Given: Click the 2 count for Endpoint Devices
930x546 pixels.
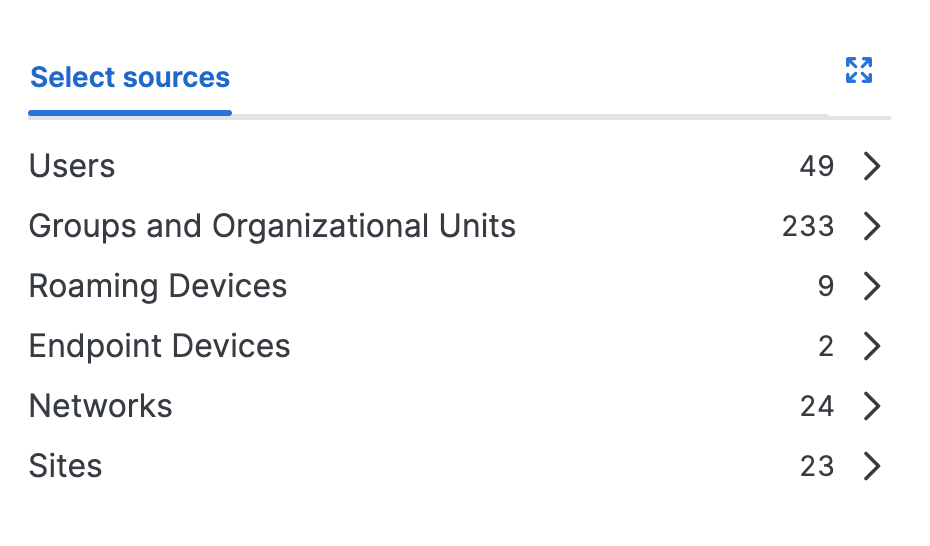Looking at the screenshot, I should click(x=826, y=346).
